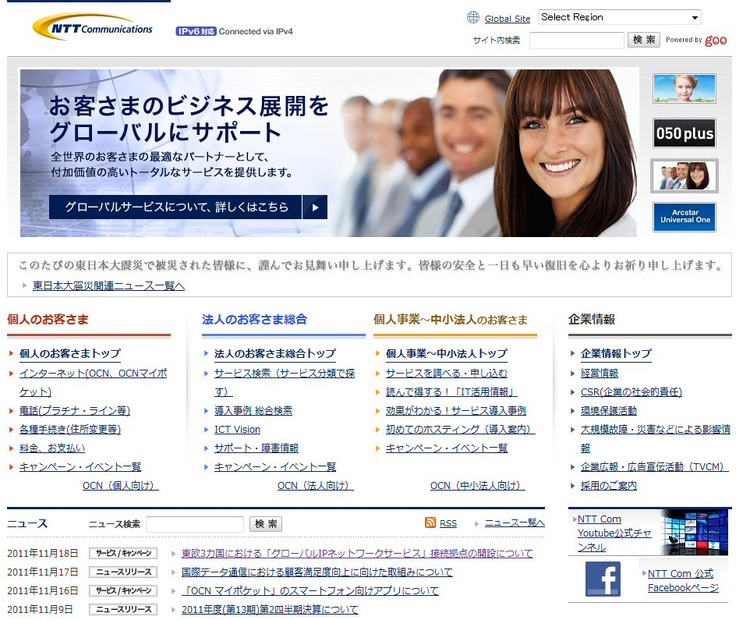This screenshot has height=620, width=750.
Task: Open 採用のご案内 link
Action: [608, 486]
